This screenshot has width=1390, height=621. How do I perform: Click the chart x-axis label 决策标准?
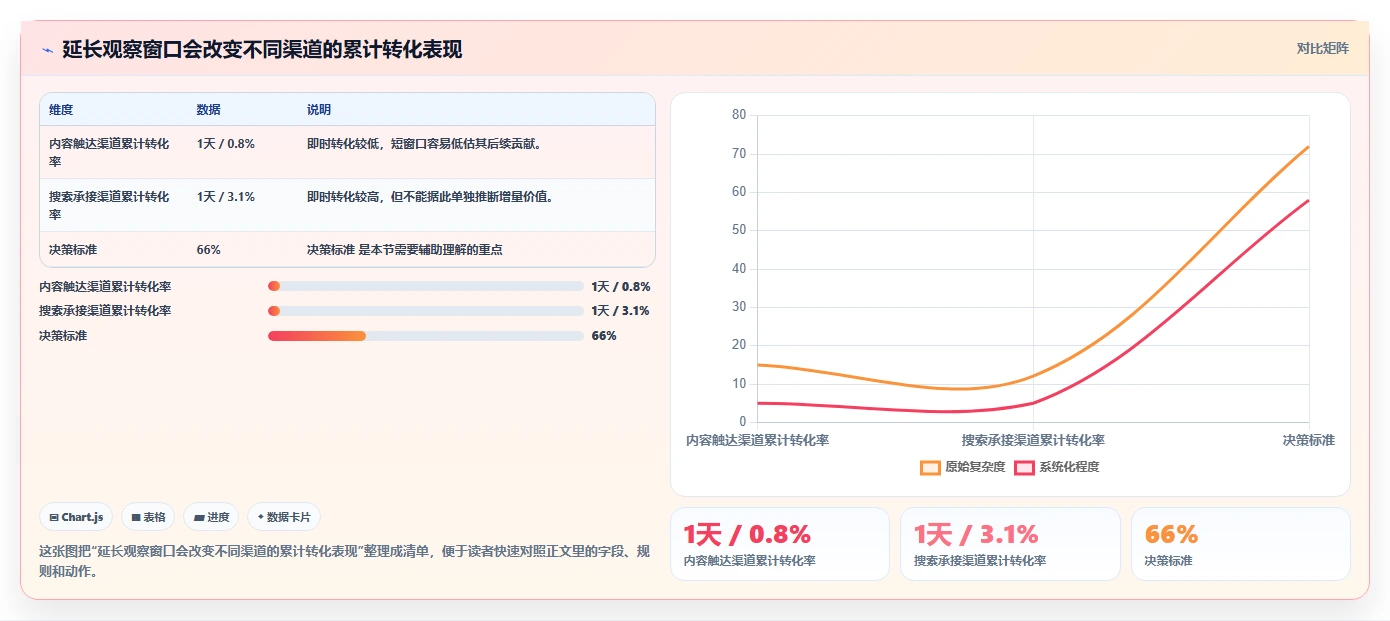point(1309,440)
